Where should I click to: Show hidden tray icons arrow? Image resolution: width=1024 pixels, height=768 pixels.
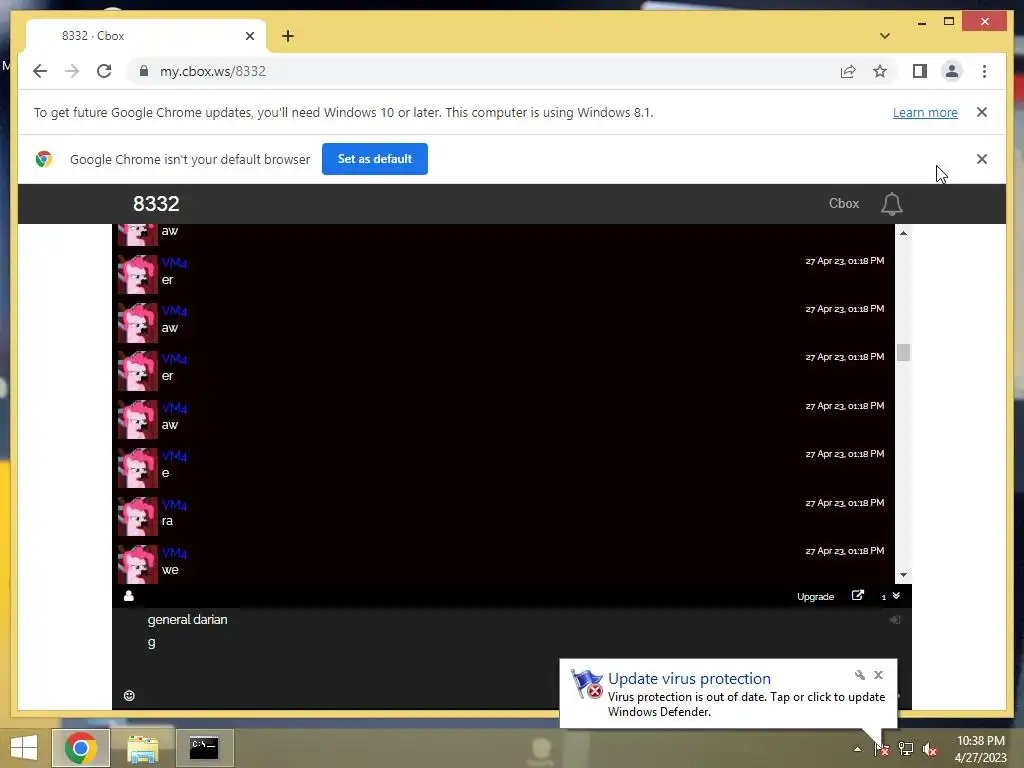click(x=857, y=749)
